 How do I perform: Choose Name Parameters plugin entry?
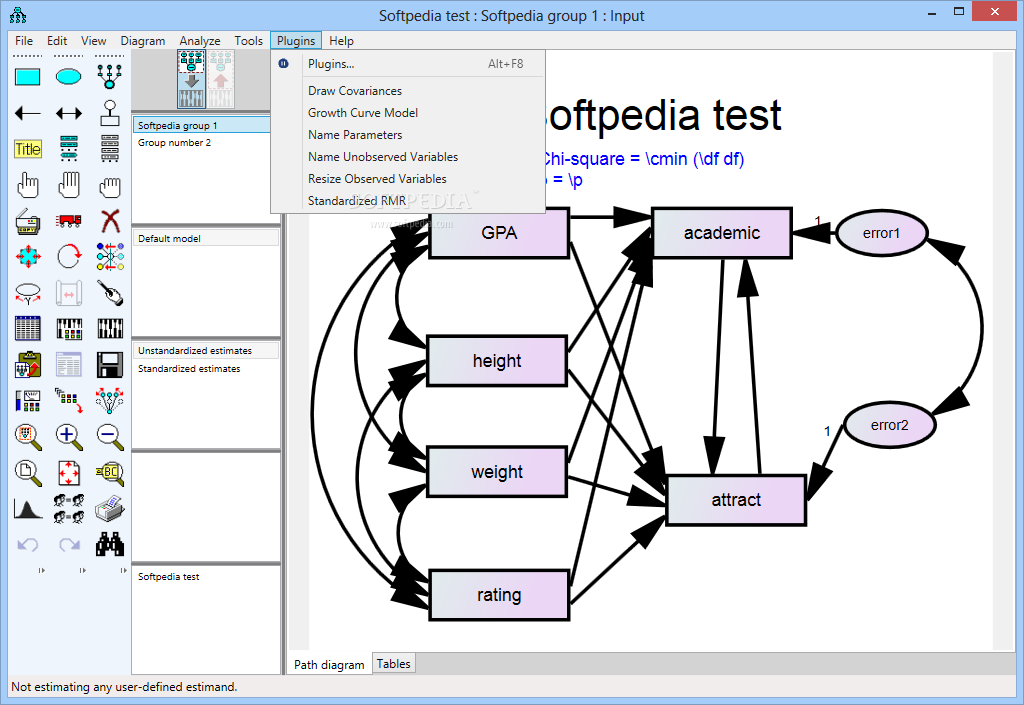(x=408, y=134)
